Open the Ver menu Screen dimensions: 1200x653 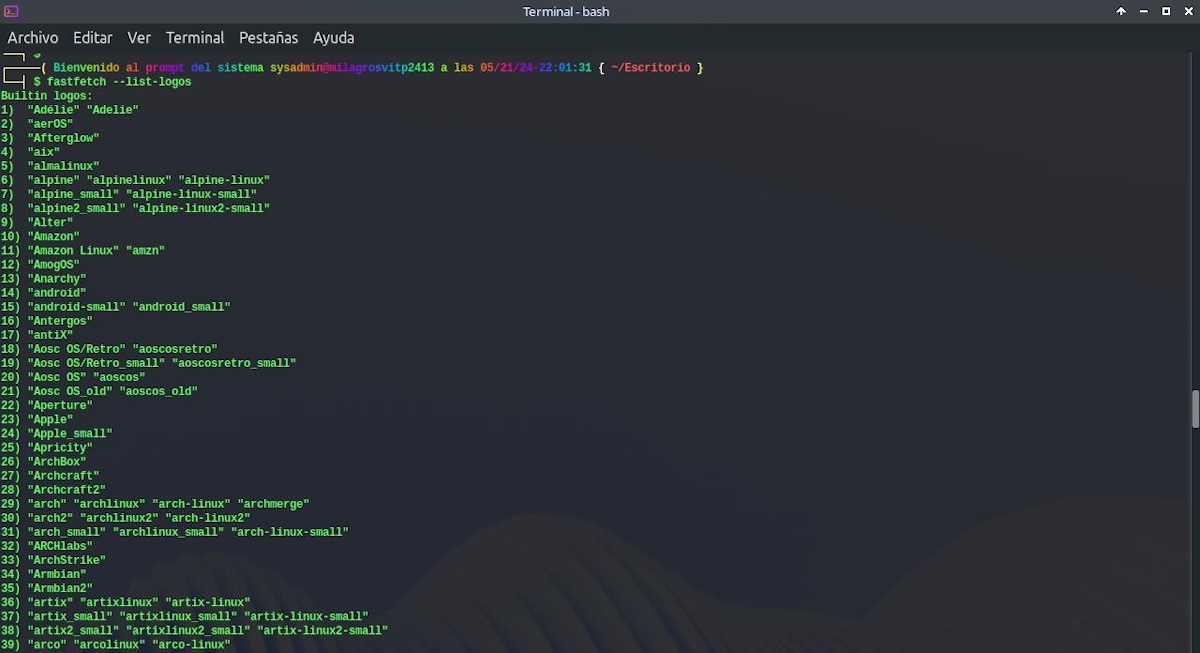pos(139,37)
